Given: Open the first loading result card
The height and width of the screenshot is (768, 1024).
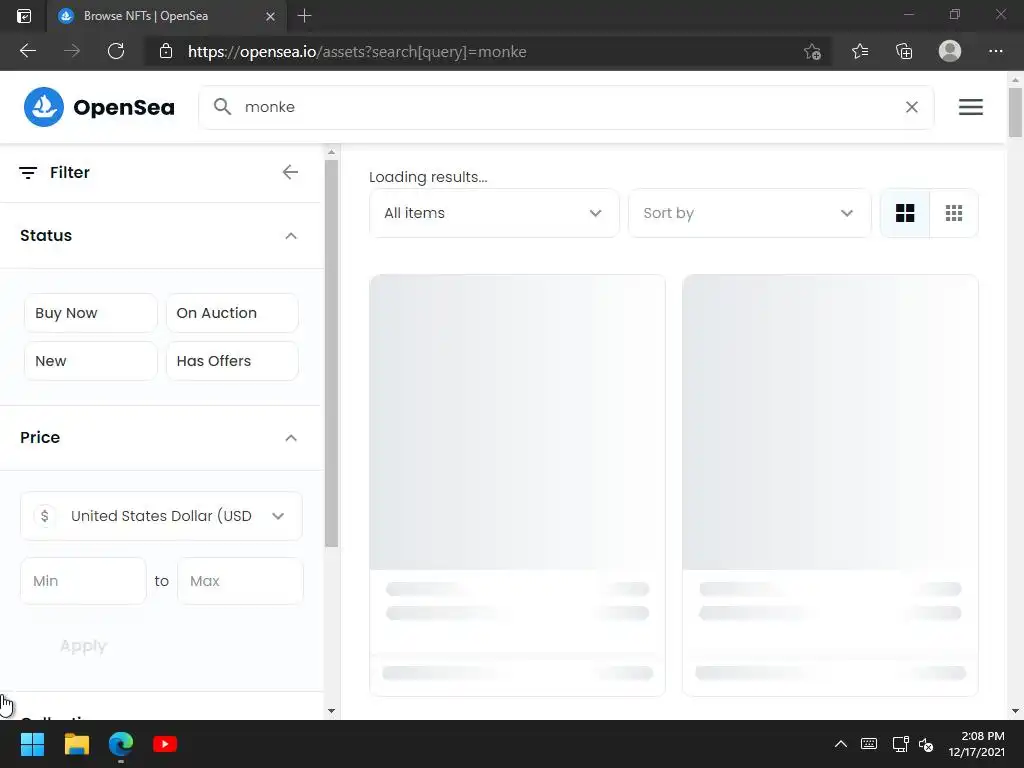Looking at the screenshot, I should click(x=517, y=485).
